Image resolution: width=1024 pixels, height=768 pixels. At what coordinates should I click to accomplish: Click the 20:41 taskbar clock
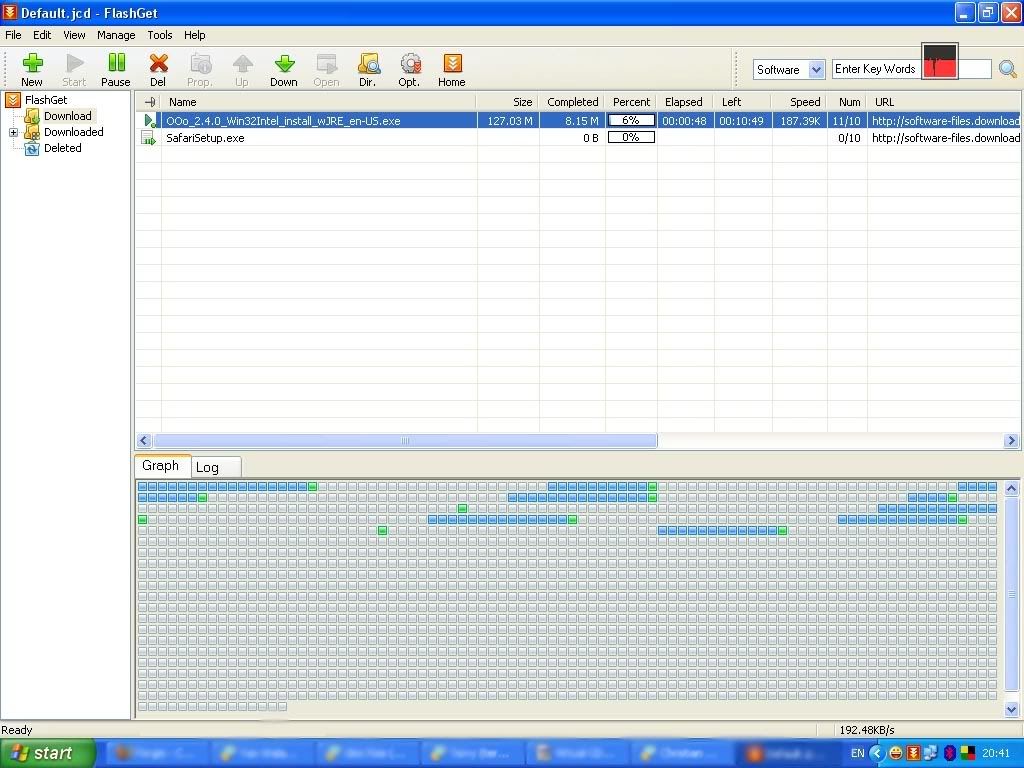(x=996, y=754)
